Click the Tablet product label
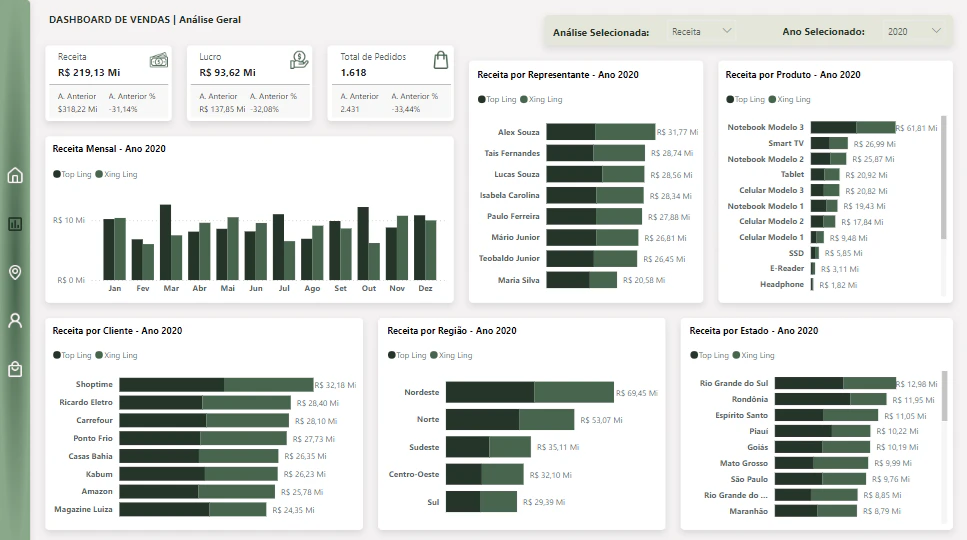 (792, 174)
